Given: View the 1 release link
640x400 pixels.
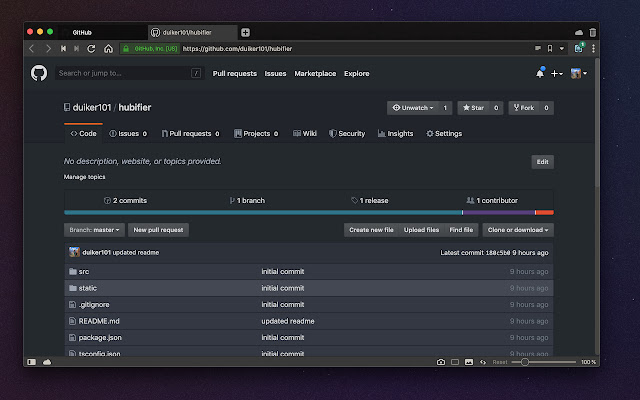Looking at the screenshot, I should tap(370, 200).
